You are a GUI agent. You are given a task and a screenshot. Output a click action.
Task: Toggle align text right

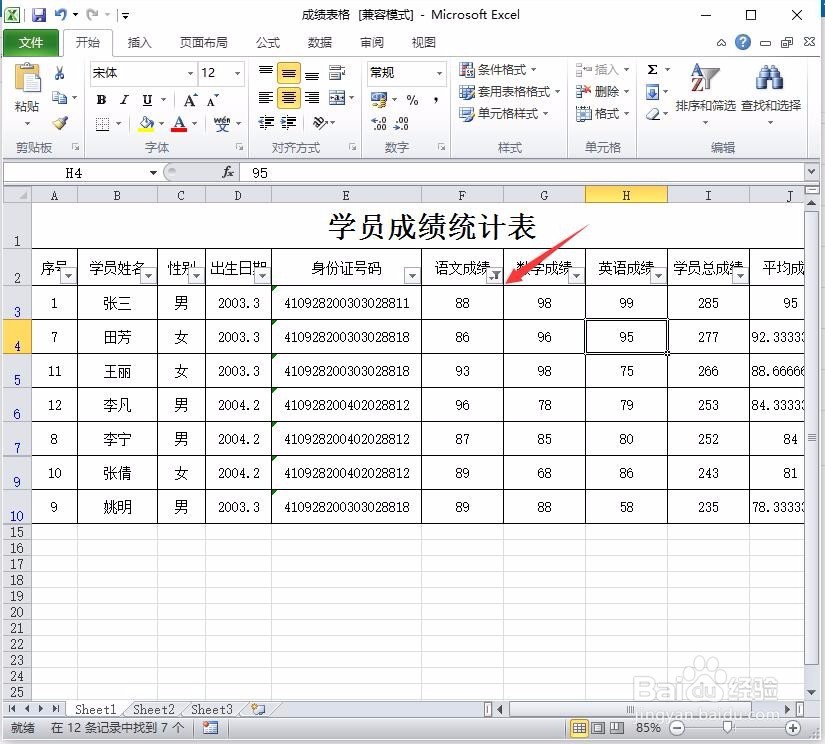click(x=312, y=98)
